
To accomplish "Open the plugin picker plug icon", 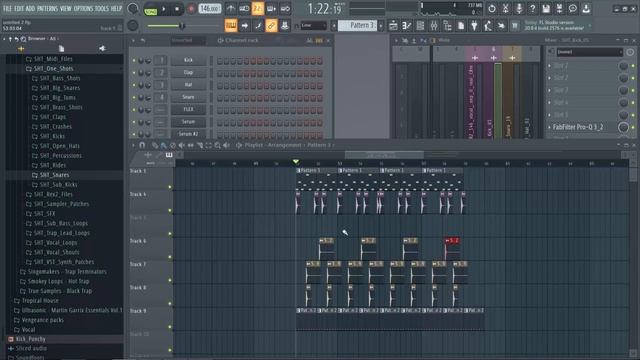I will pyautogui.click(x=474, y=26).
